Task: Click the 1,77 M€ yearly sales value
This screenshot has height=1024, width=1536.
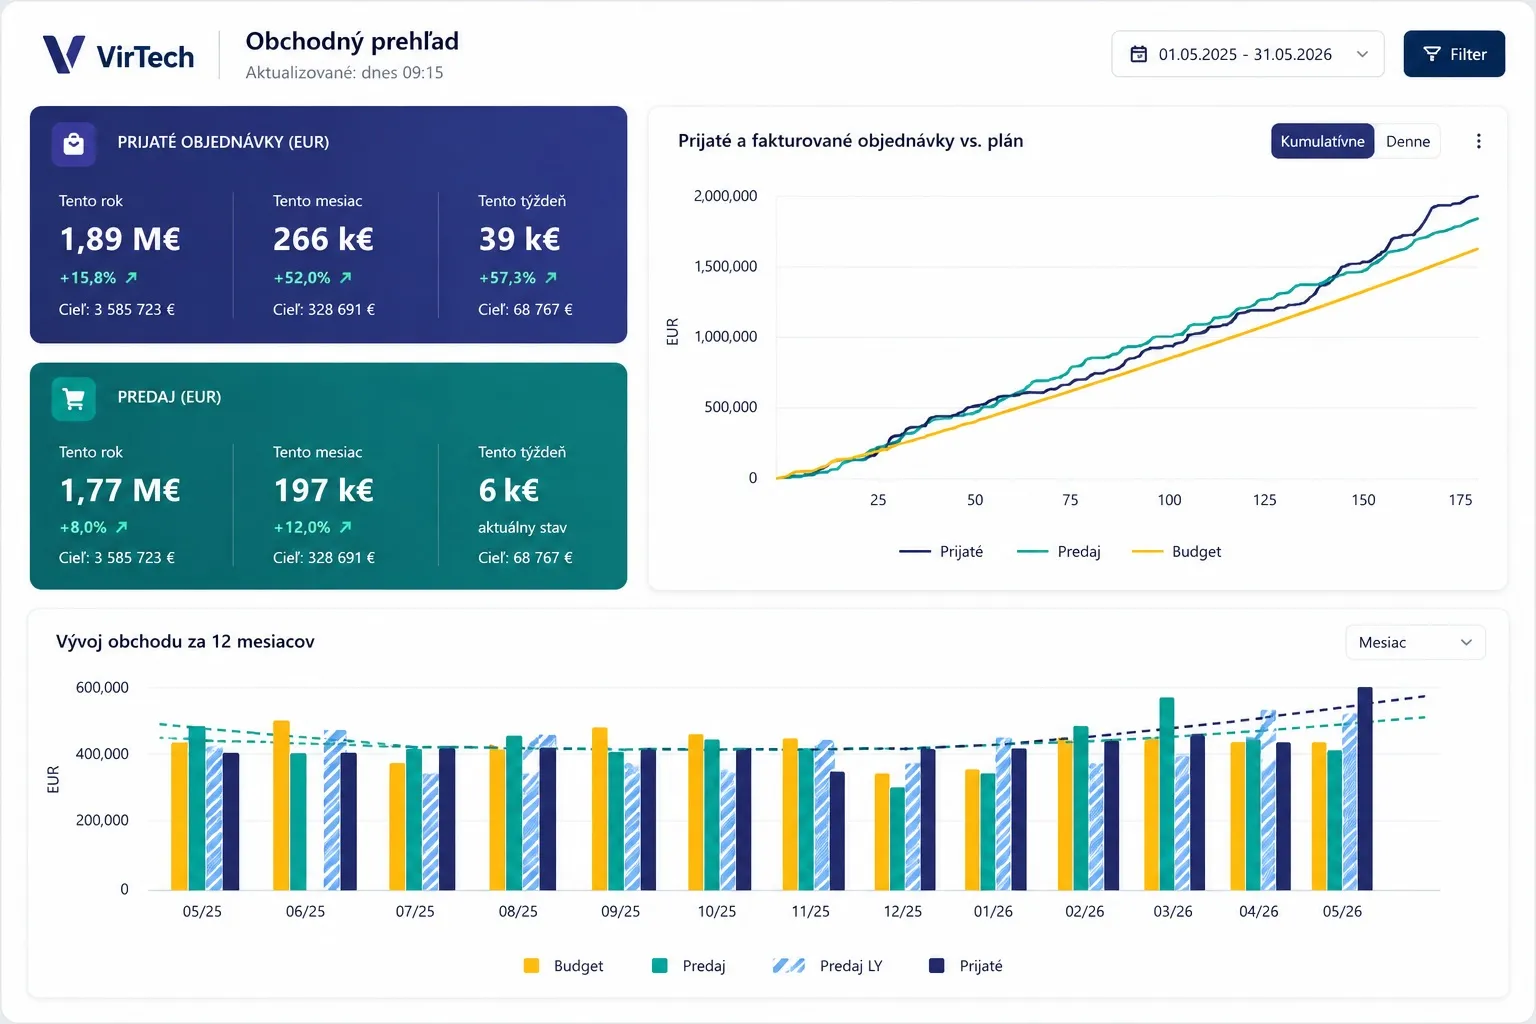Action: (x=120, y=490)
